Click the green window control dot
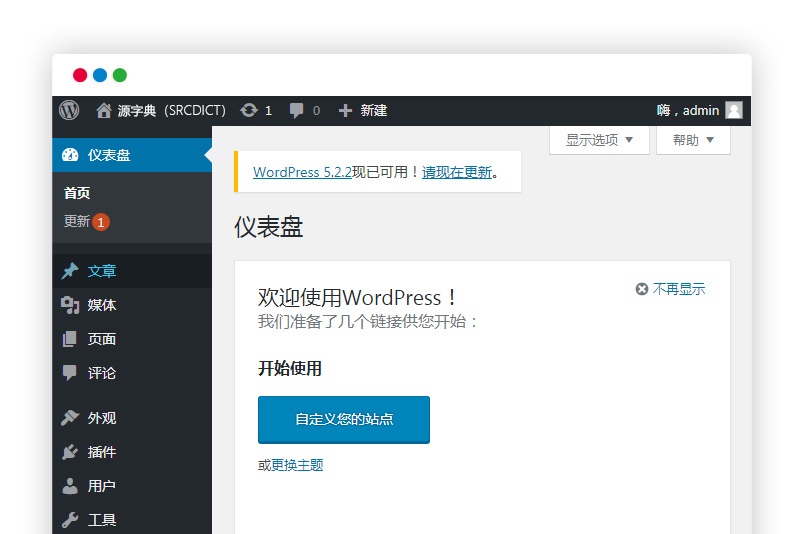Viewport: 800px width, 534px height. coord(120,75)
